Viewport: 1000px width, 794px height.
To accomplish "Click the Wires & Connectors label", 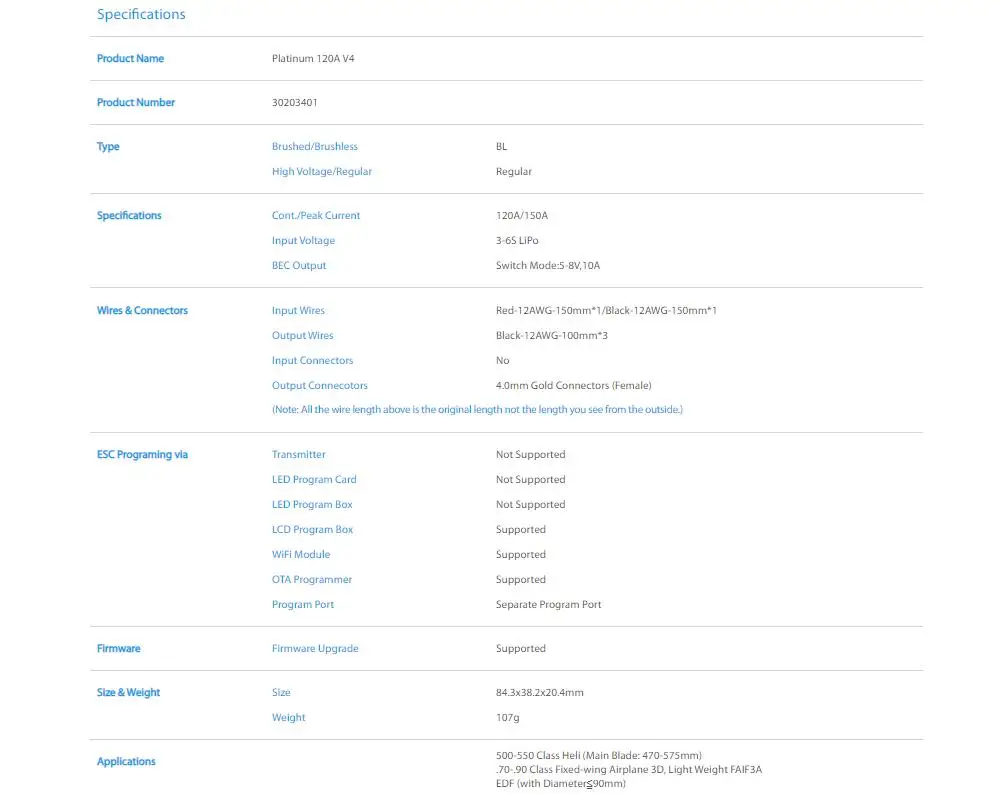I will coord(142,311).
